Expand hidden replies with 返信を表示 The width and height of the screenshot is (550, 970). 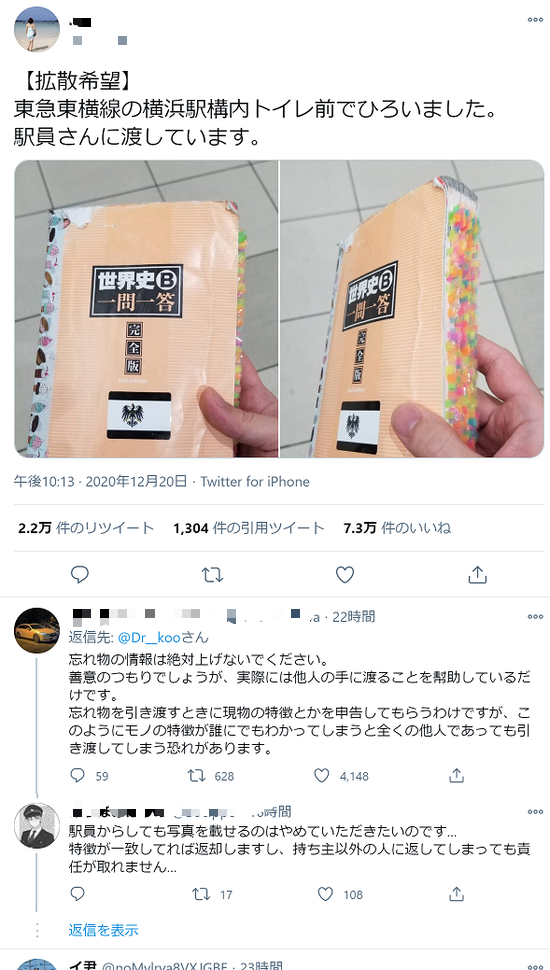pos(103,929)
